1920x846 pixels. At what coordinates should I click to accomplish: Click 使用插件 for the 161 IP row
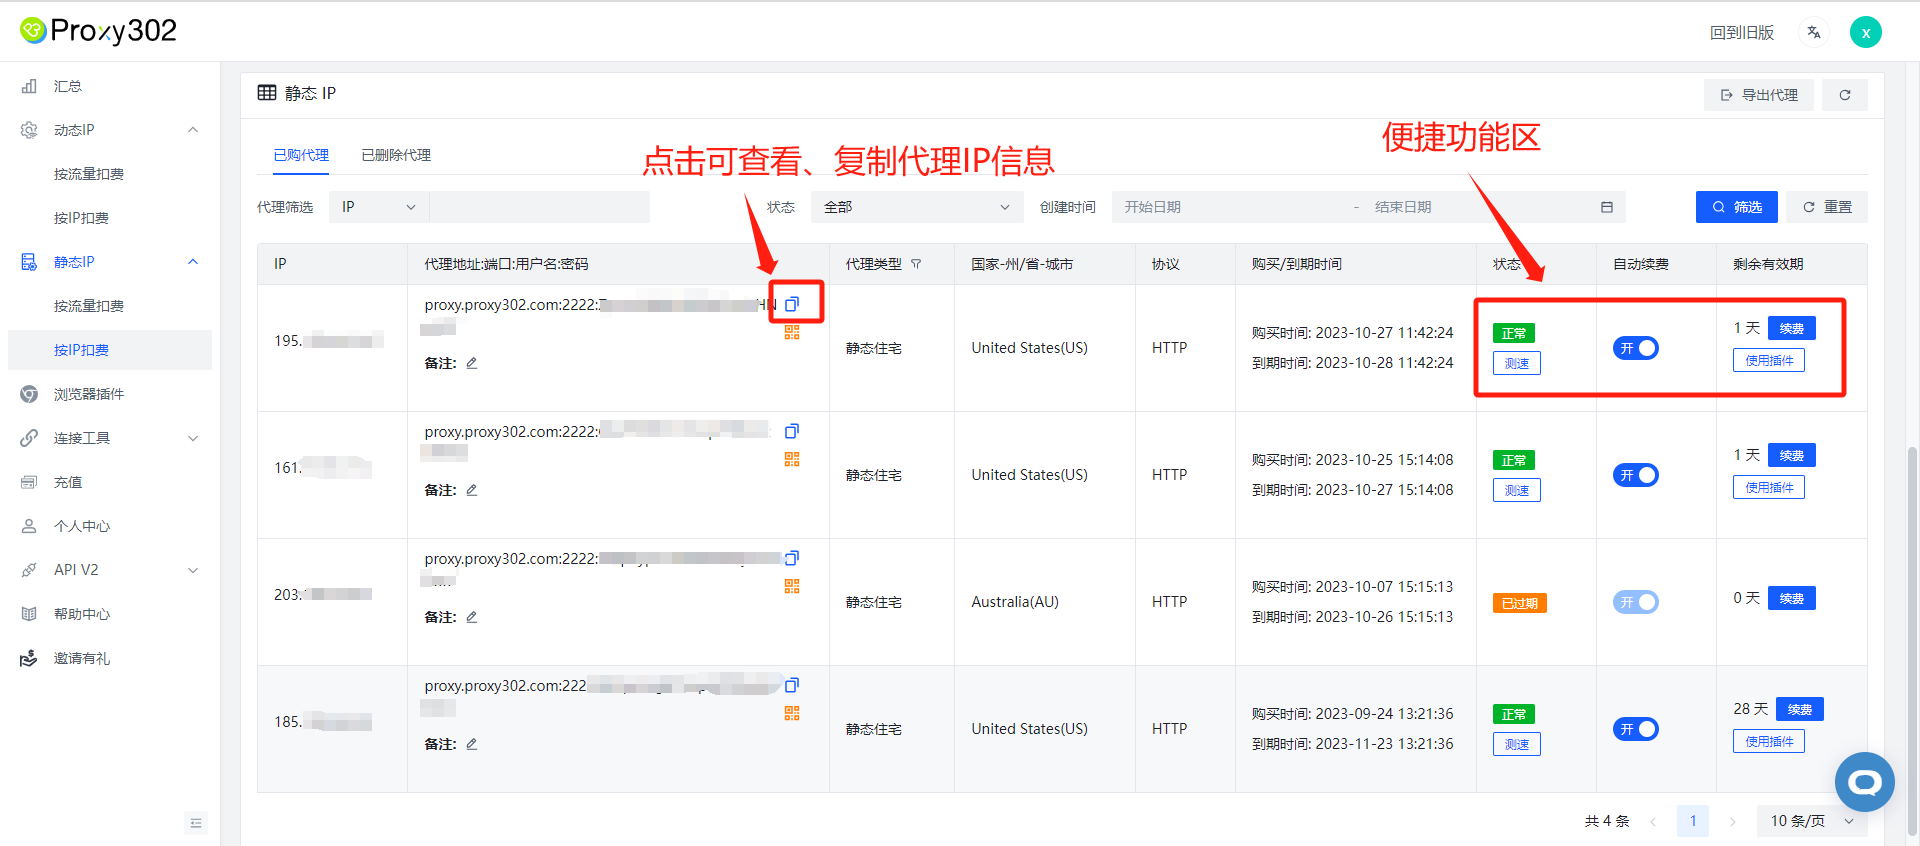[1769, 487]
